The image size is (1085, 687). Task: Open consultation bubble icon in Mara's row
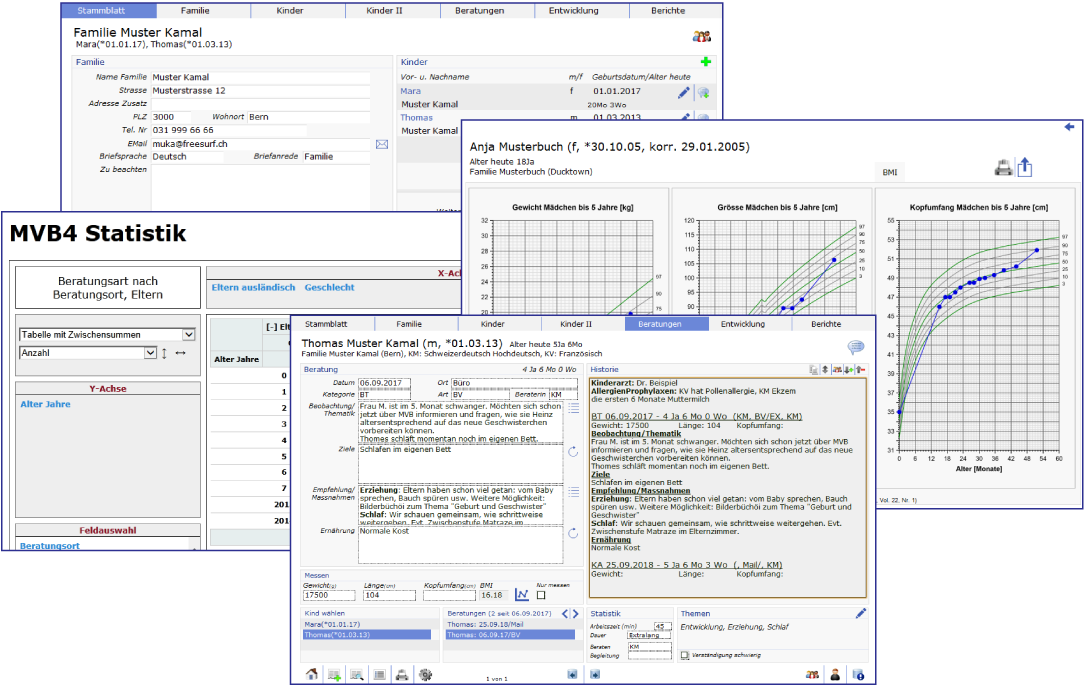coord(704,92)
